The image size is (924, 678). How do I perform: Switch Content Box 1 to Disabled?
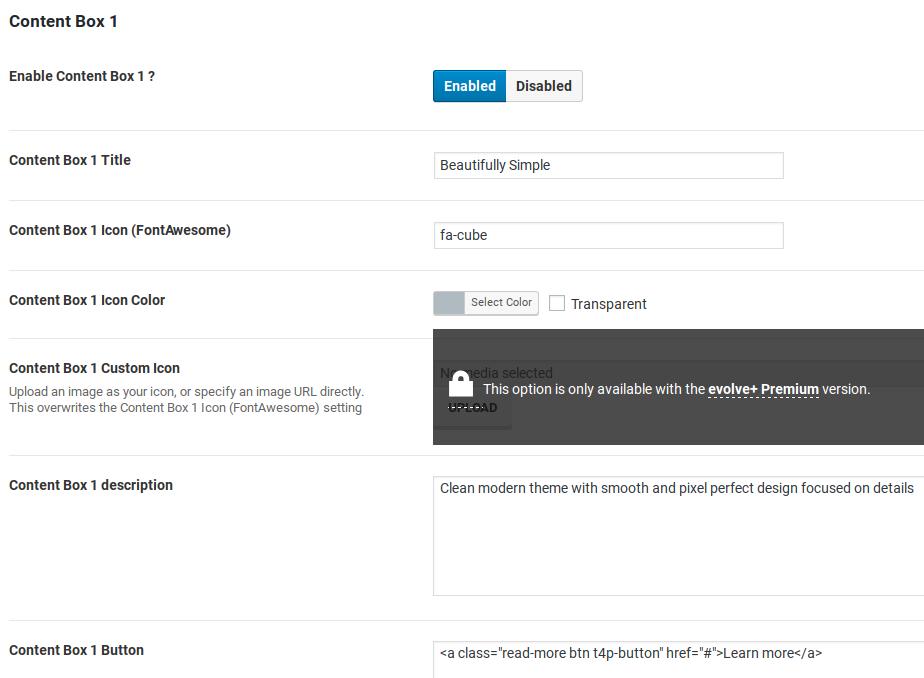pyautogui.click(x=544, y=86)
